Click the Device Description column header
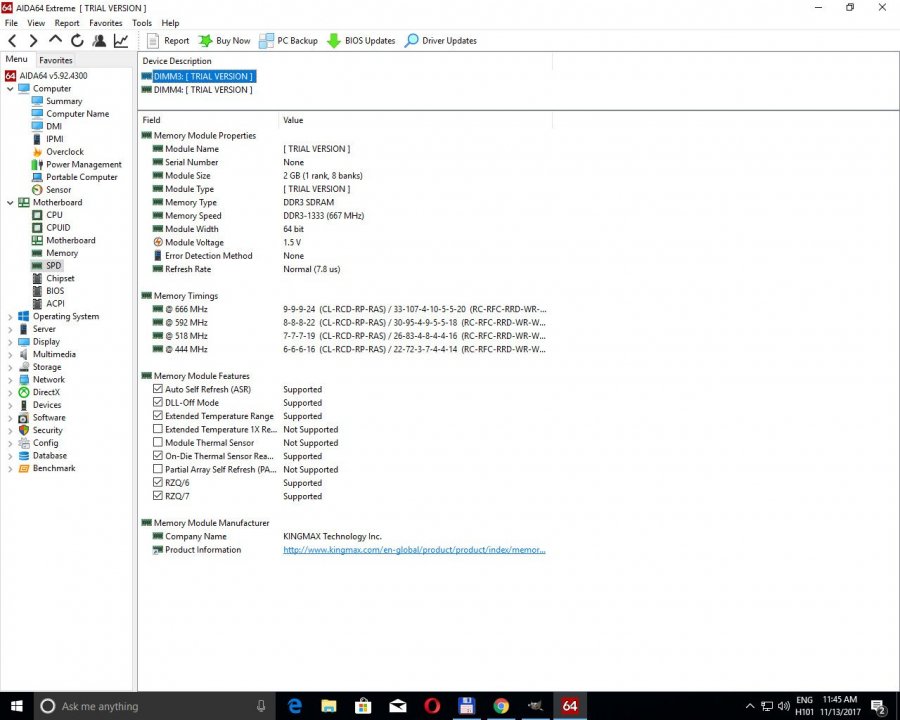 coord(345,61)
